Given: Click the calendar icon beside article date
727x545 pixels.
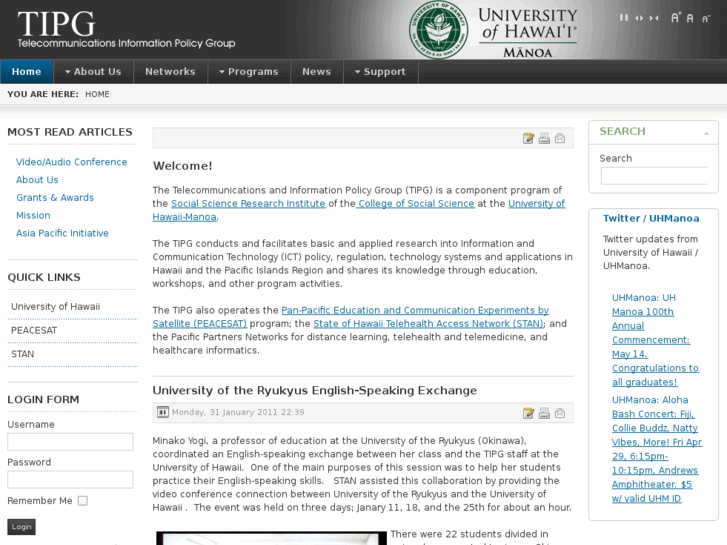Looking at the screenshot, I should (163, 412).
